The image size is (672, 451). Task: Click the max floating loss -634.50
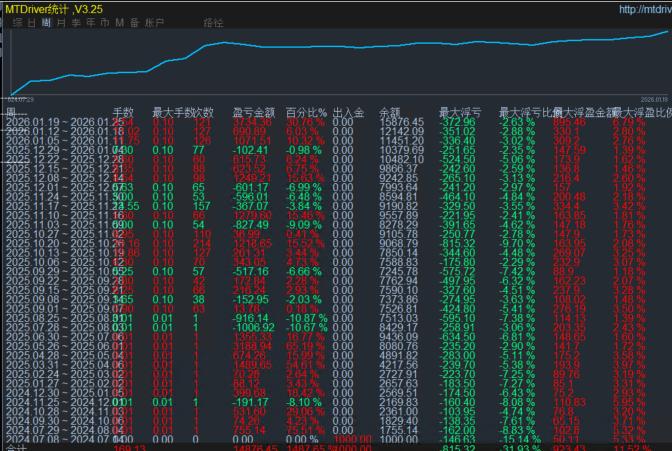coord(457,337)
